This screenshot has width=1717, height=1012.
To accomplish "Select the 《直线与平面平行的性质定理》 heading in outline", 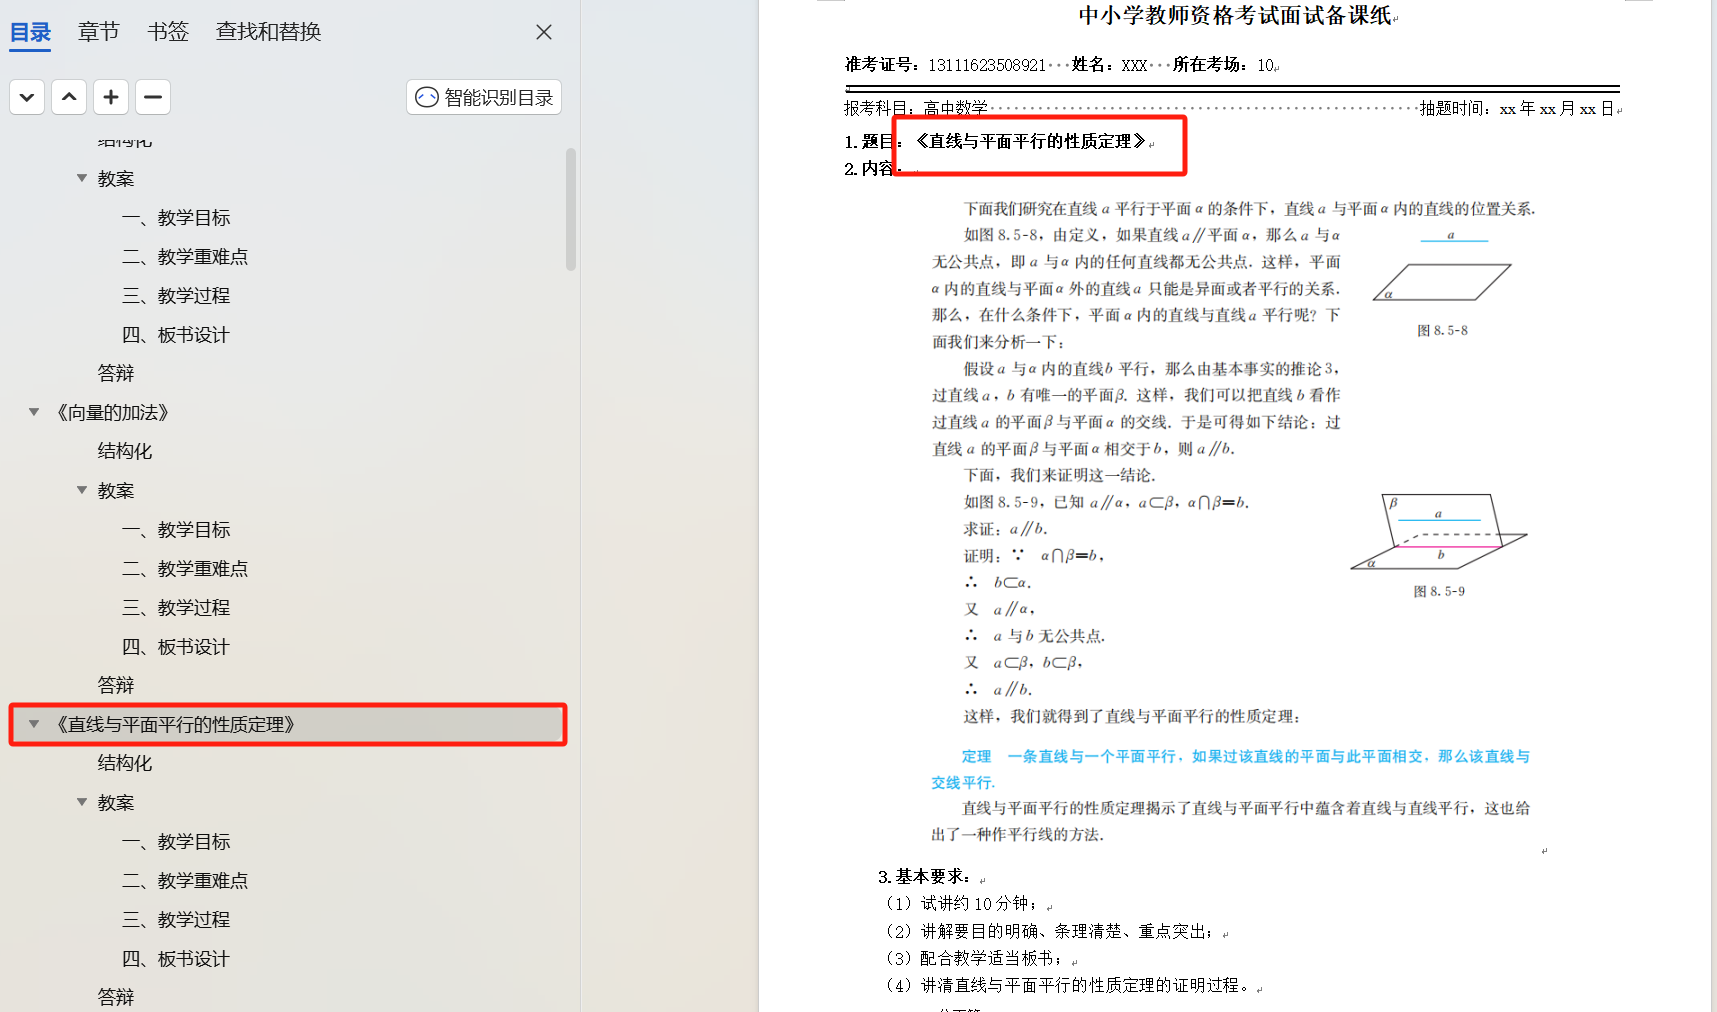I will click(x=176, y=724).
